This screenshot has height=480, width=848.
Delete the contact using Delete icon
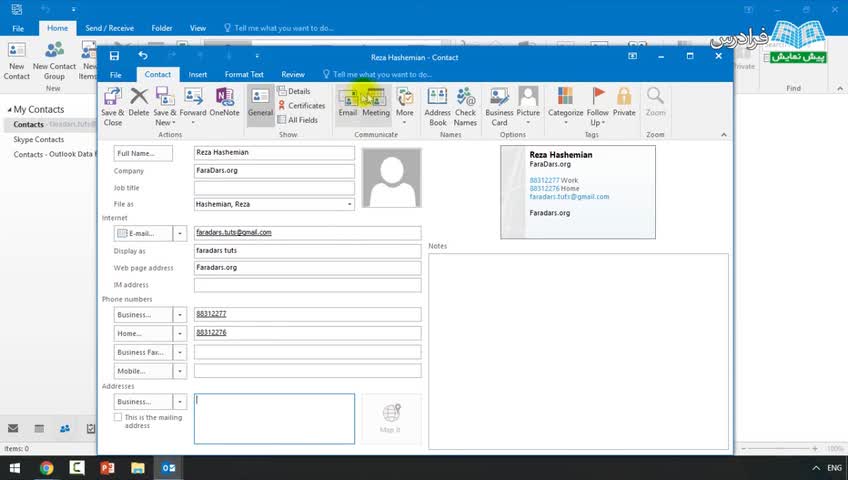138,102
